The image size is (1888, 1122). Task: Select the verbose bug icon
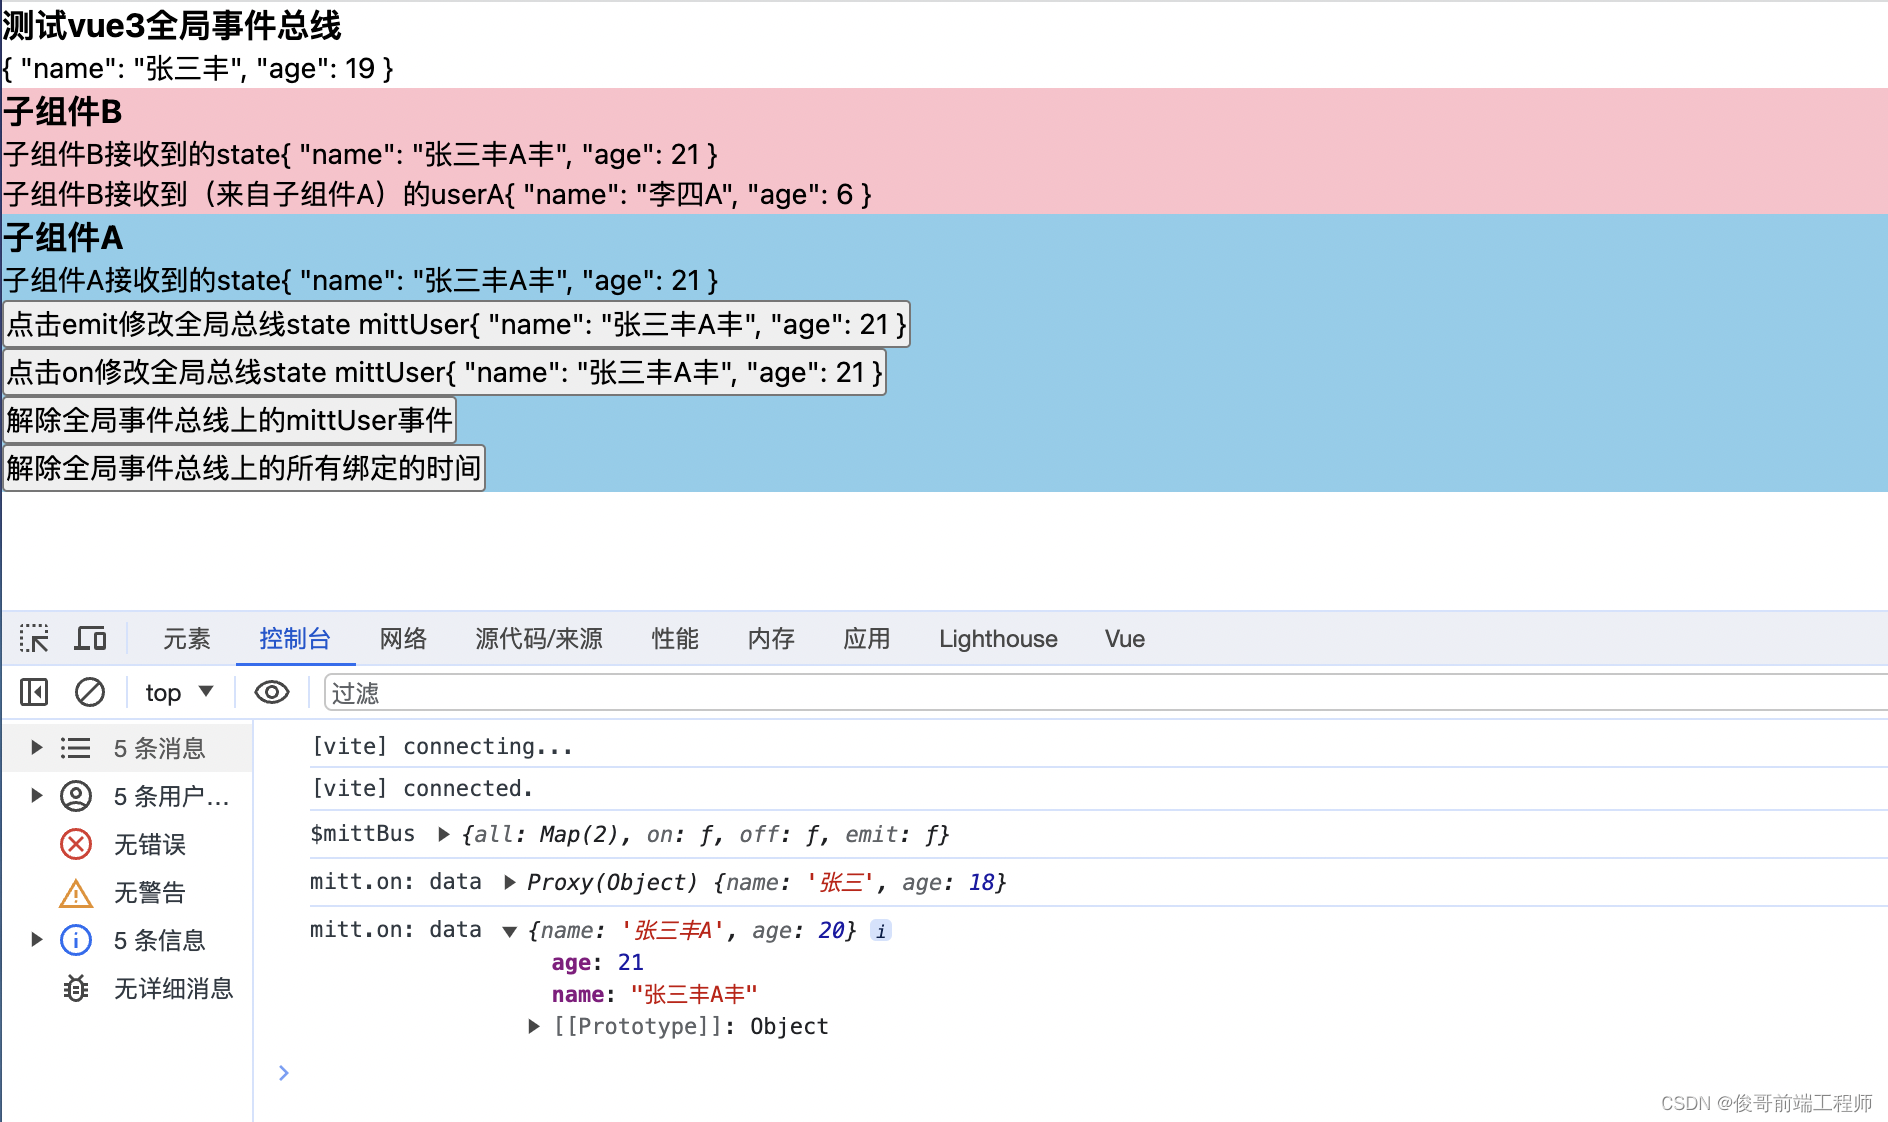coord(76,988)
